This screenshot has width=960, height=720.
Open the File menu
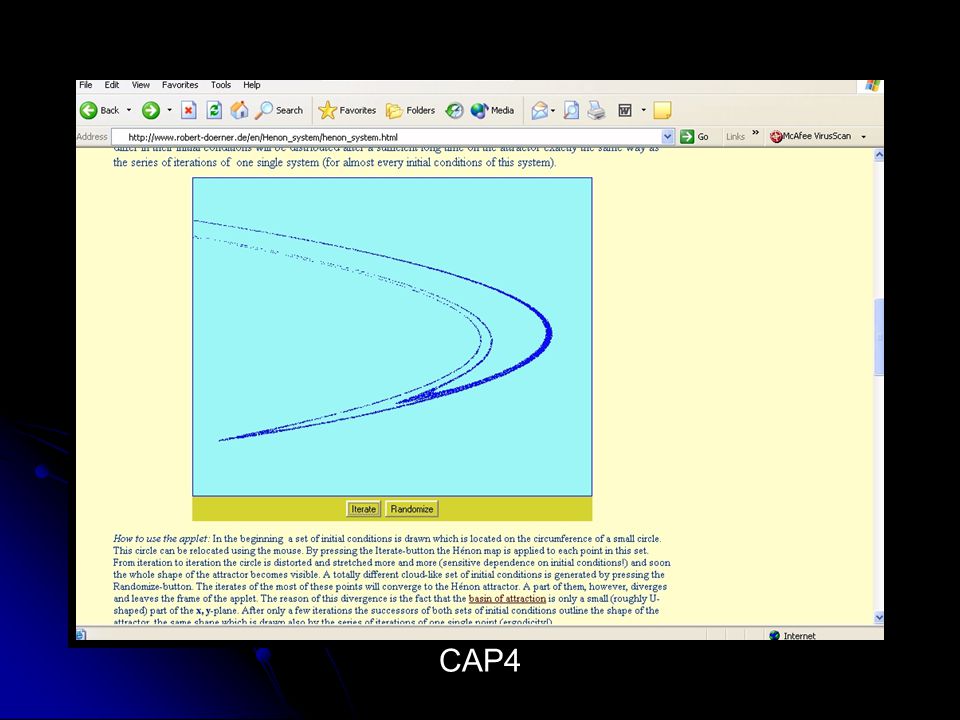86,85
